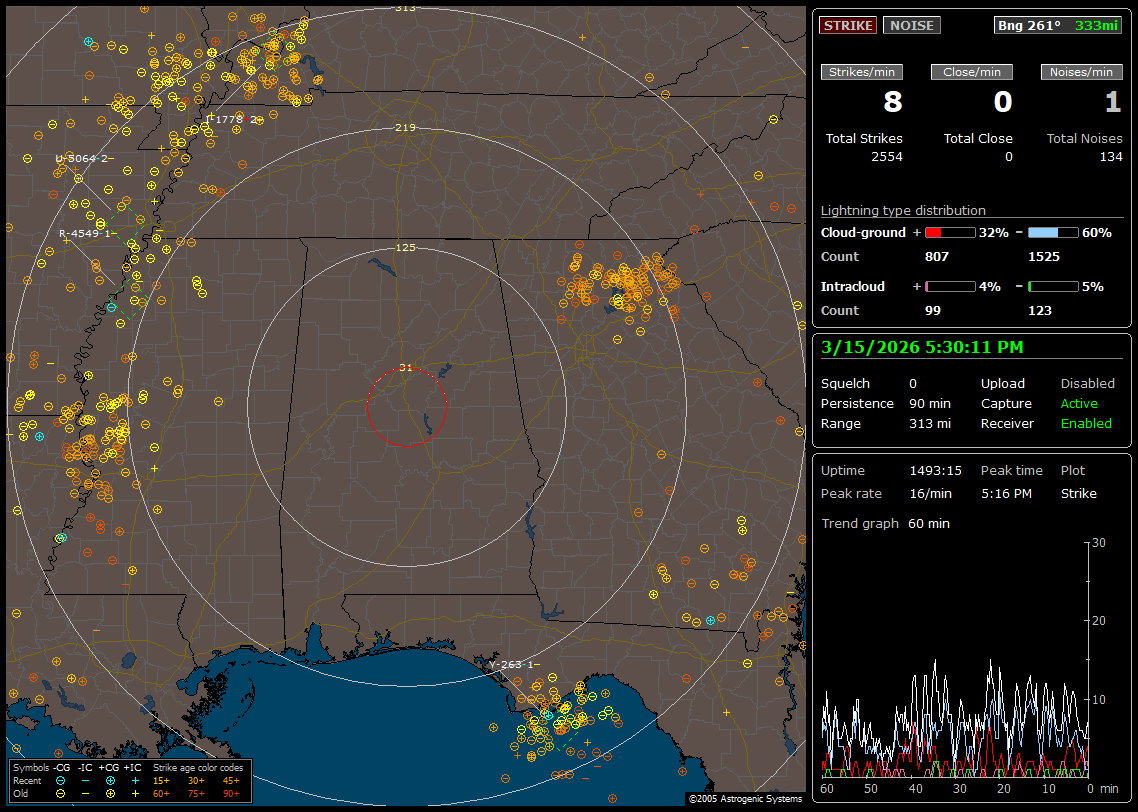
Task: Click the cyan Recent -CG legend symbol
Action: click(60, 780)
